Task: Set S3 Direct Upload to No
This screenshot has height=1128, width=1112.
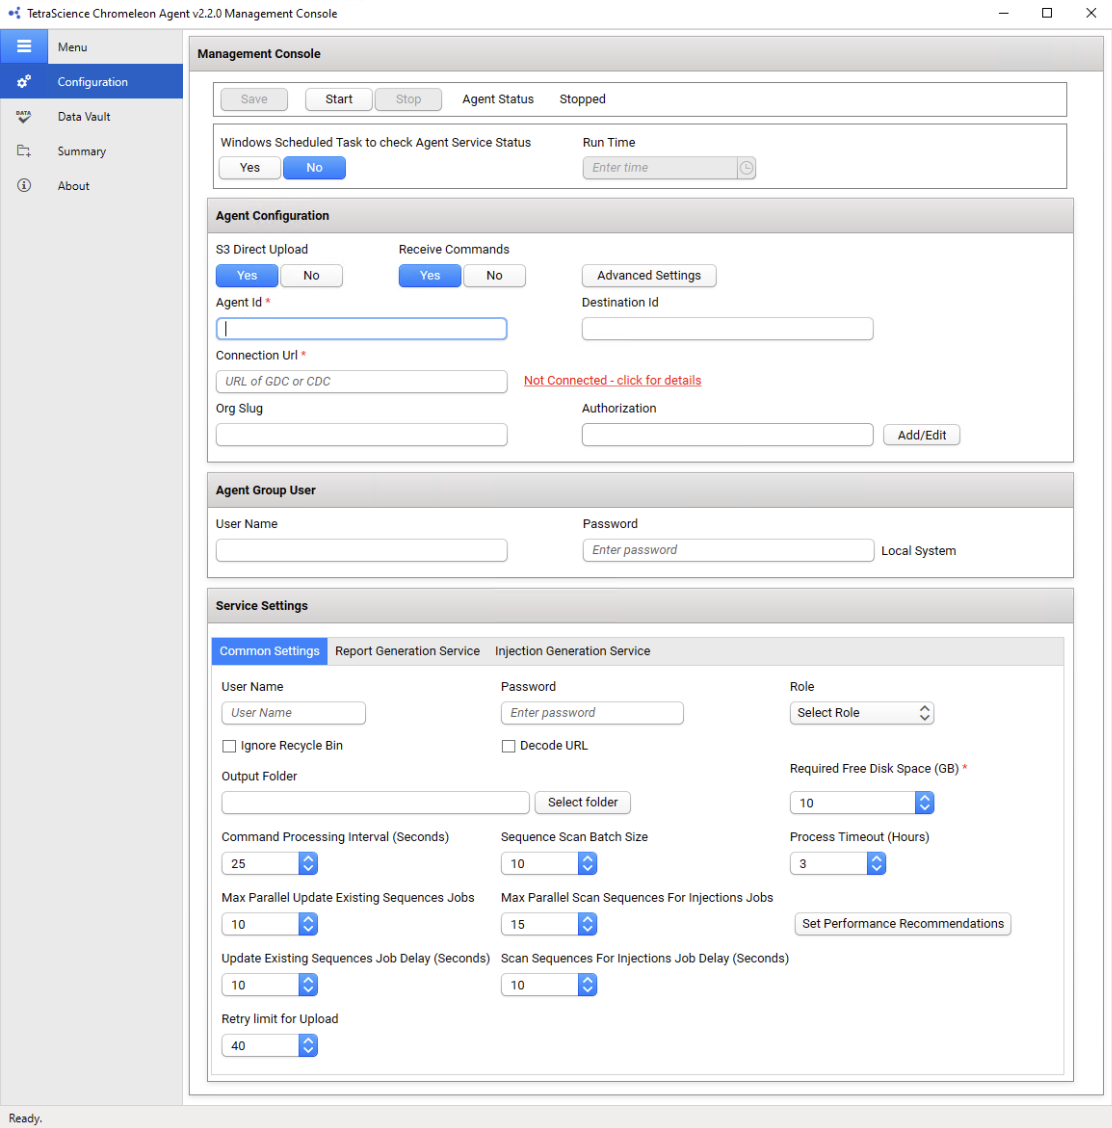Action: [311, 276]
